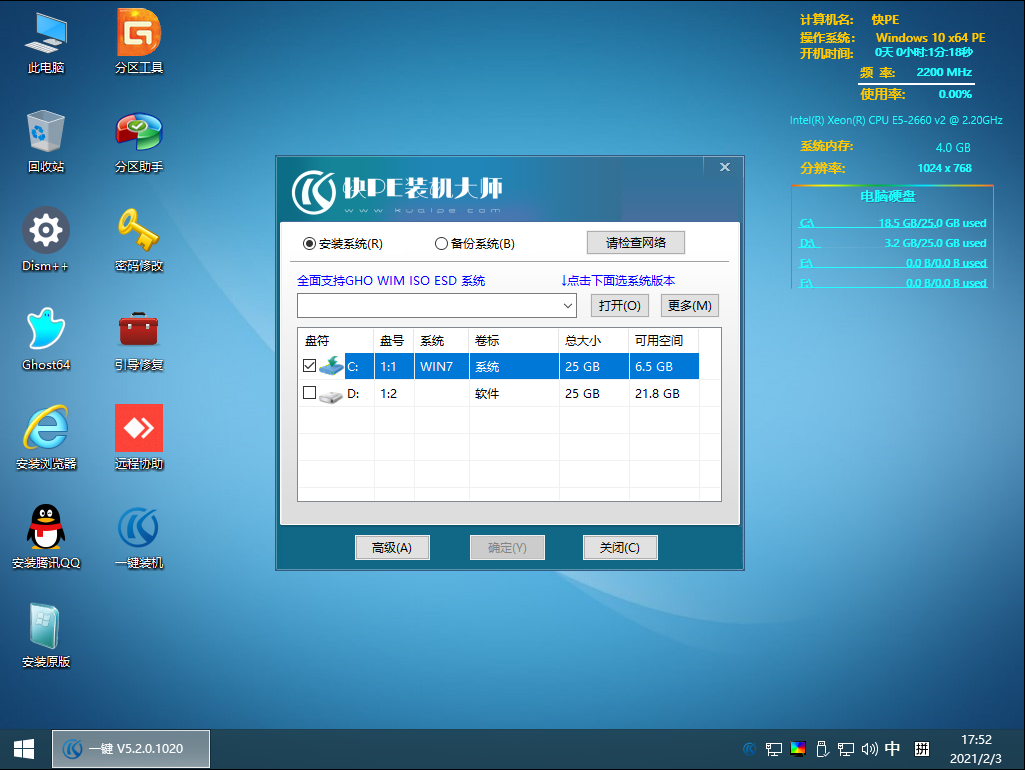Click the 请检查网络 button
Viewport: 1025px width, 770px height.
point(635,242)
